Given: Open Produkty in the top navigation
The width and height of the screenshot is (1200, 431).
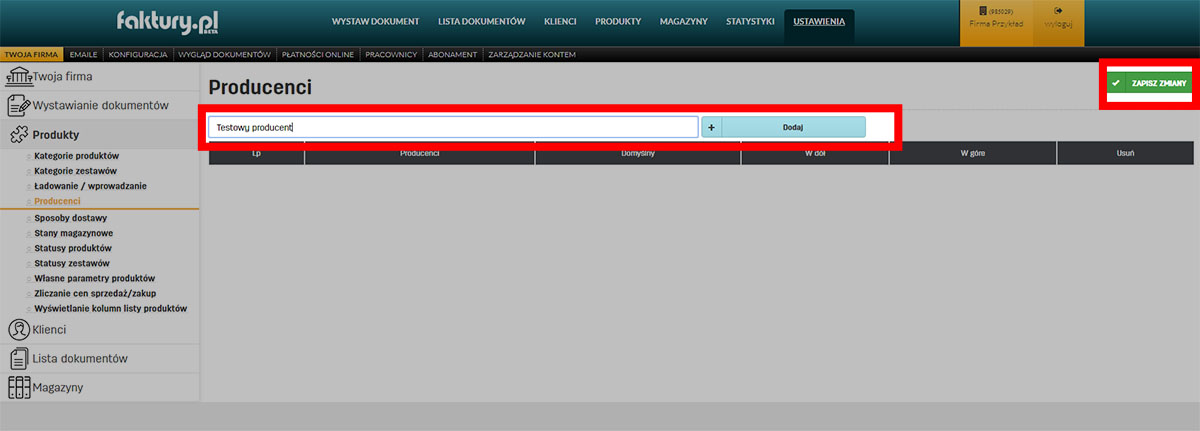Looking at the screenshot, I should [x=618, y=21].
